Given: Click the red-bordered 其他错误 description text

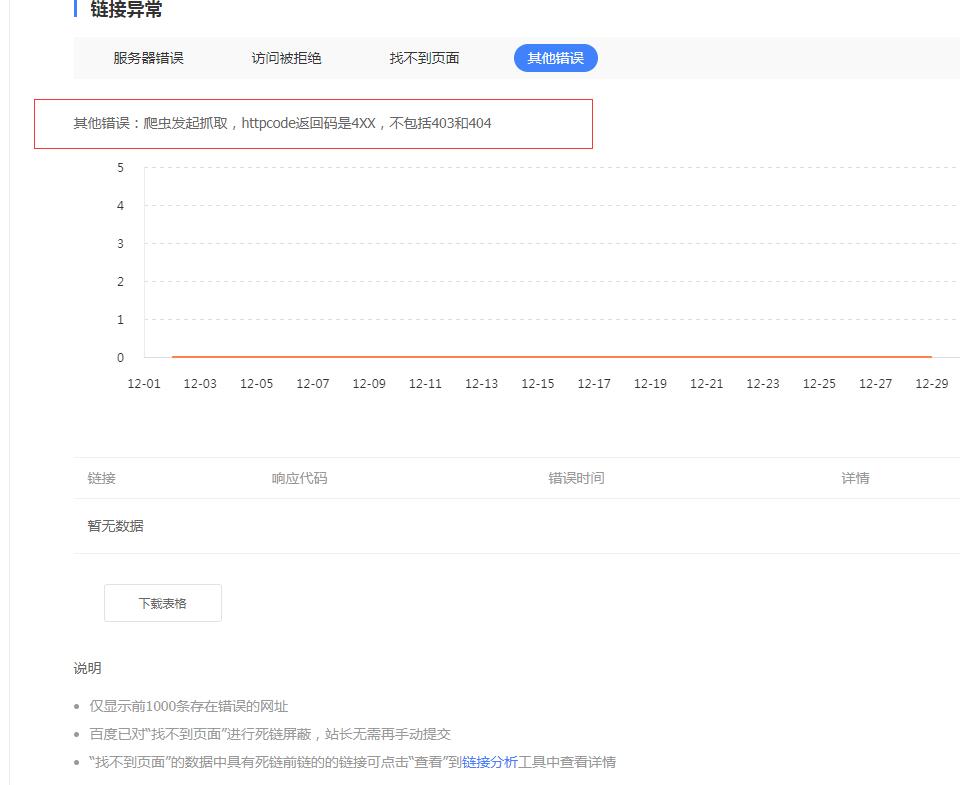Looking at the screenshot, I should coord(282,124).
